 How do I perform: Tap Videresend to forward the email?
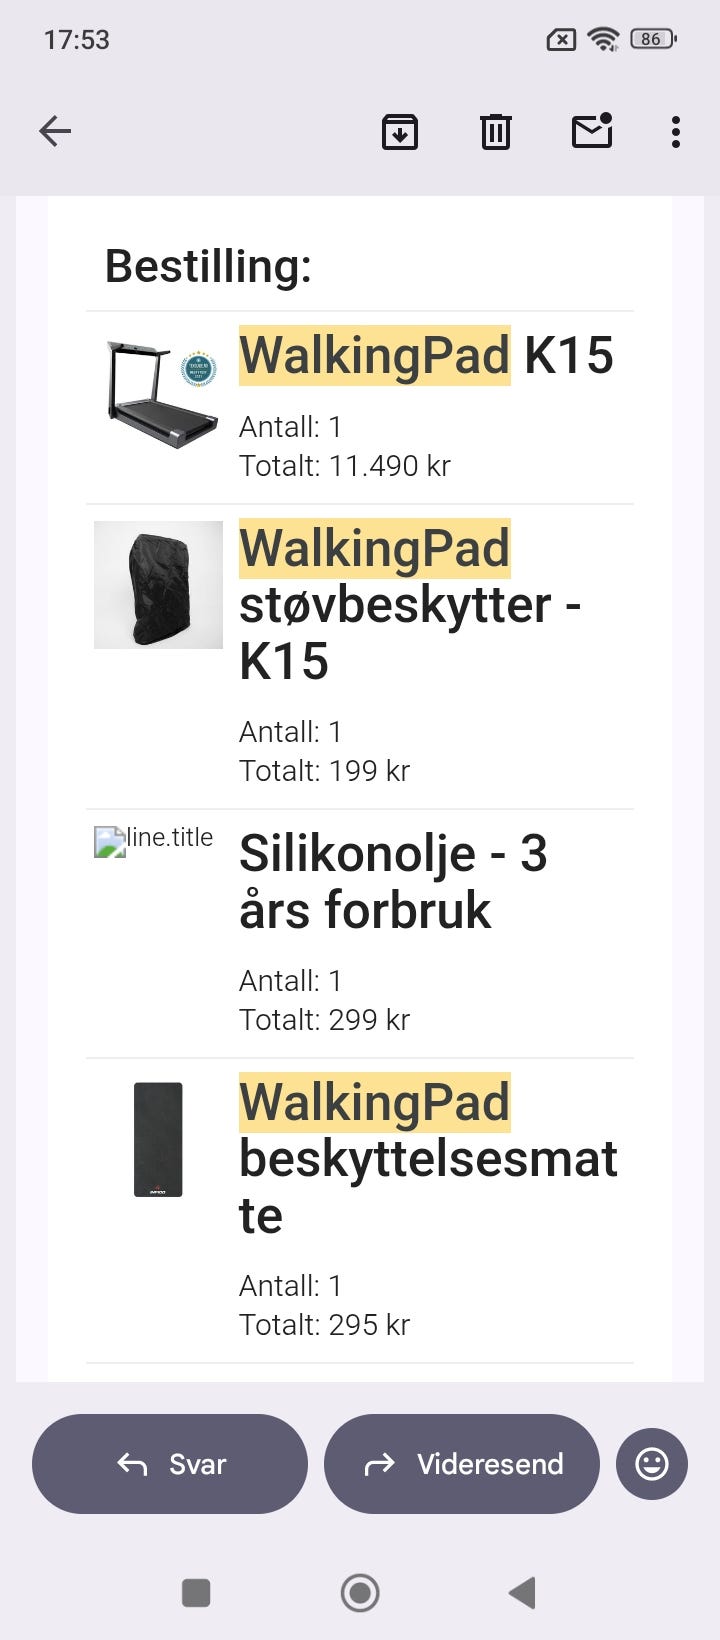(461, 1463)
